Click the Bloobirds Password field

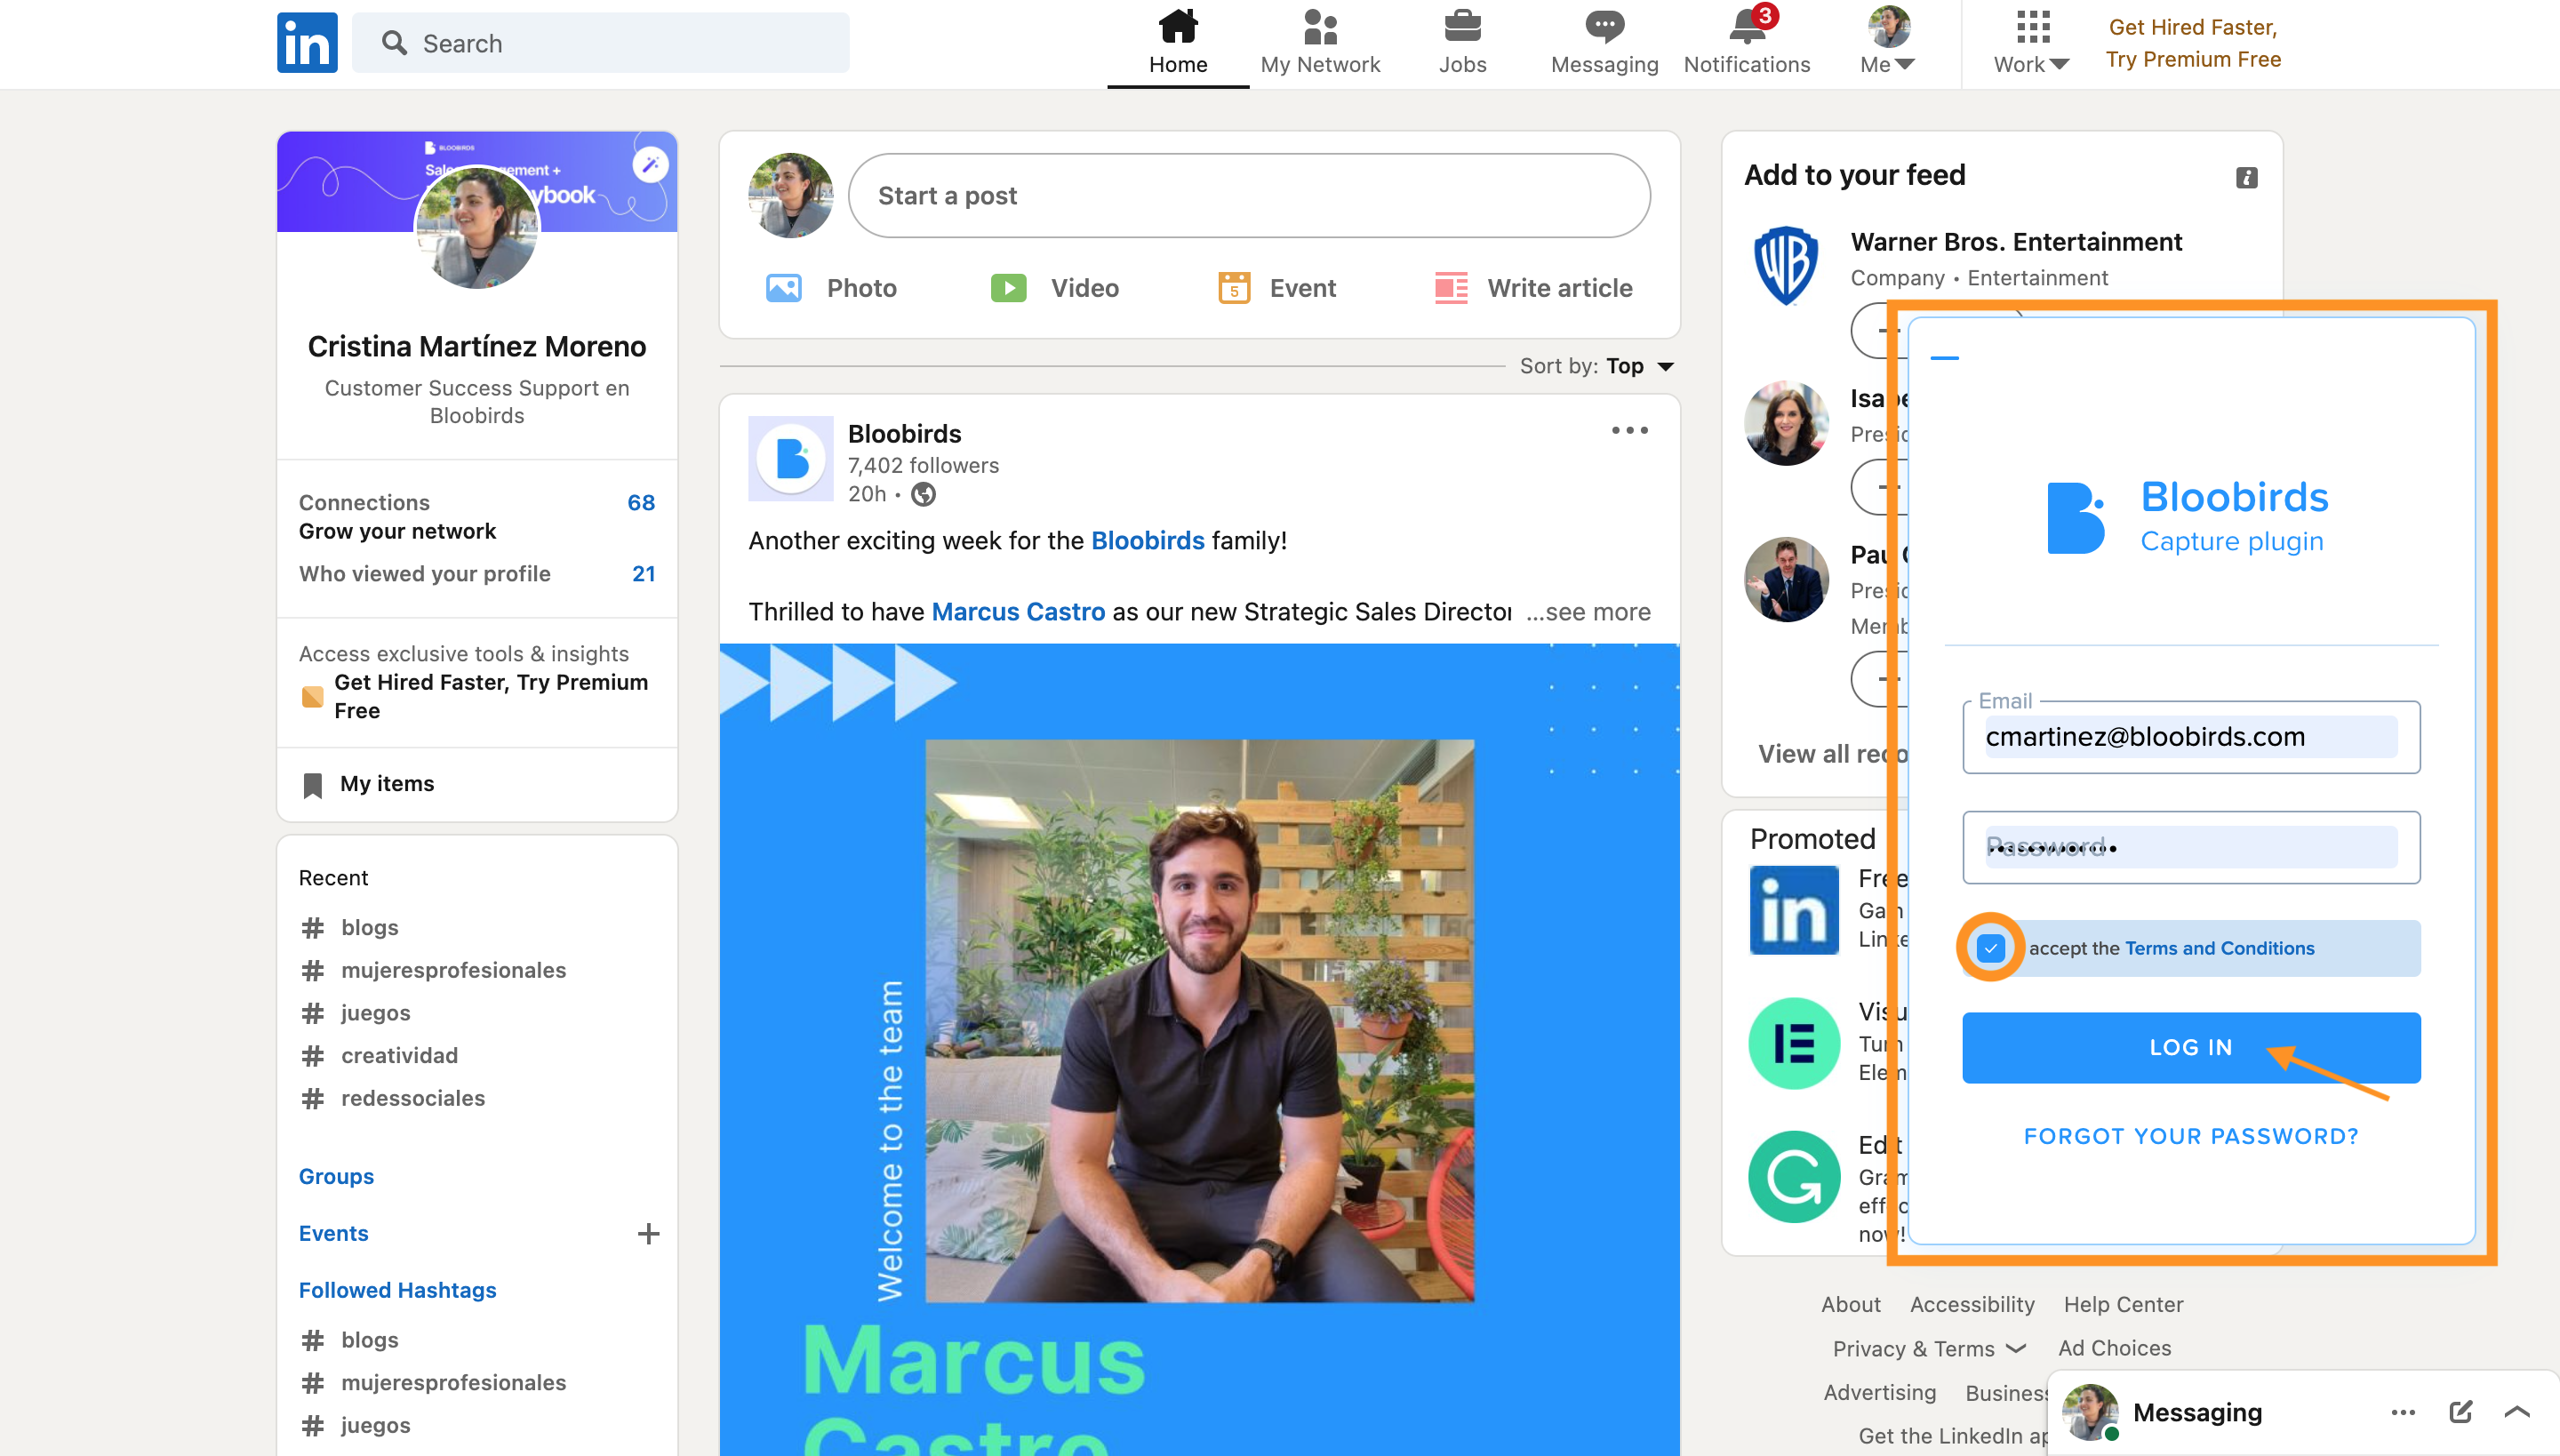(2190, 848)
